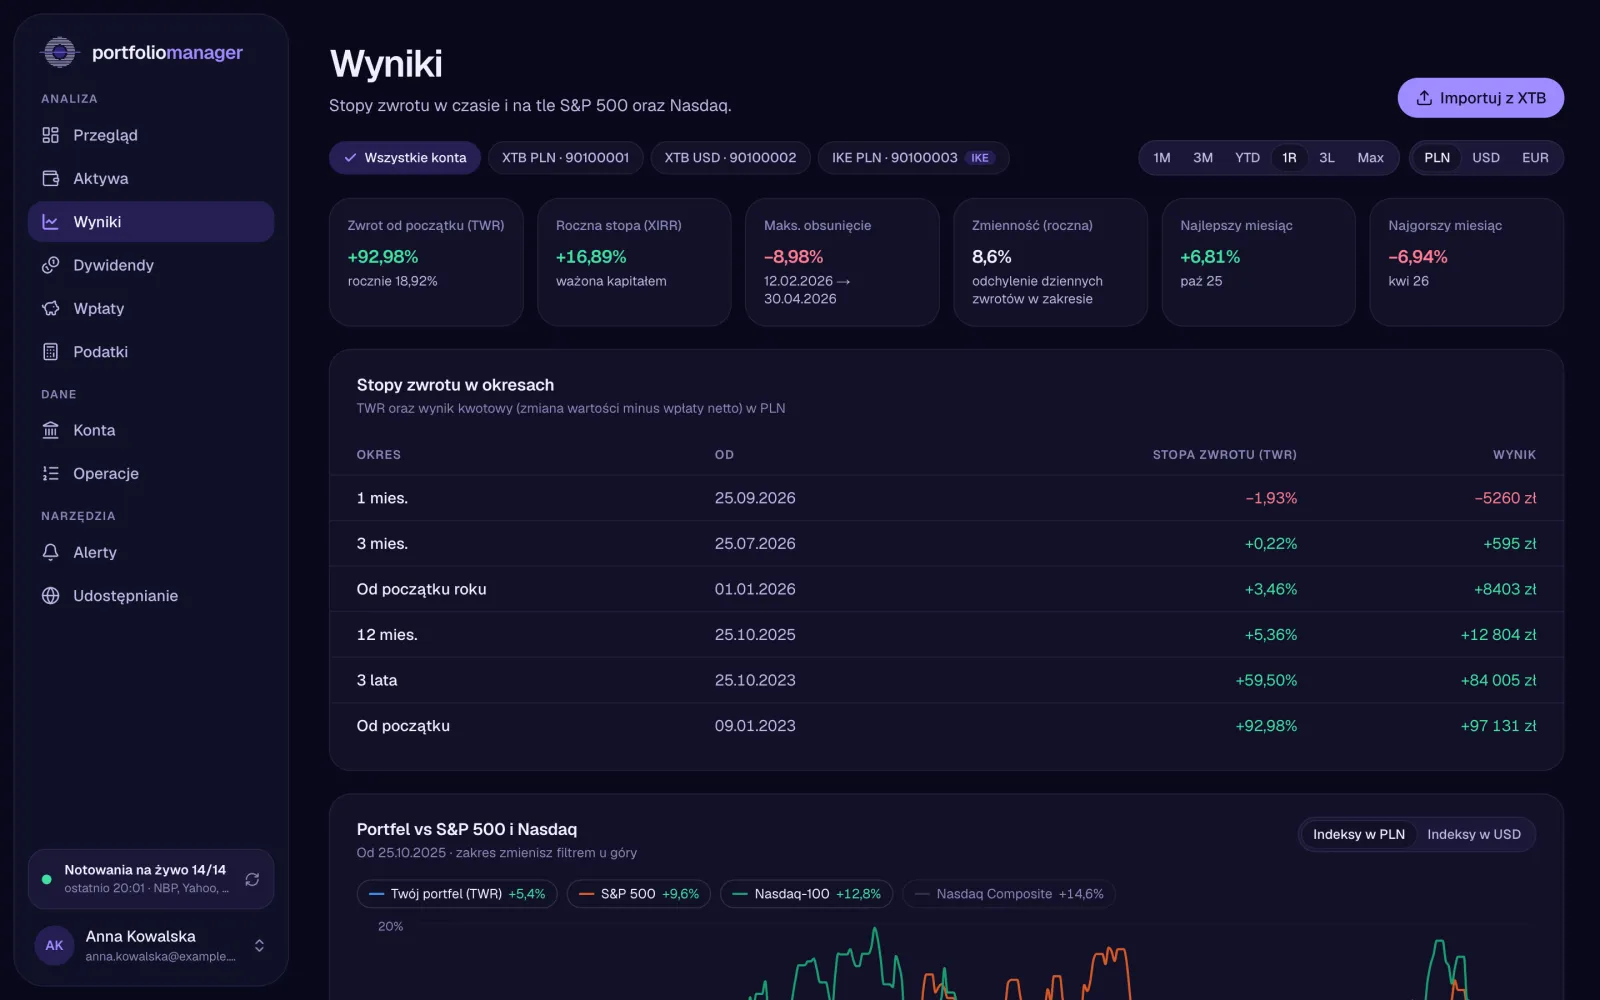The height and width of the screenshot is (1000, 1600).
Task: Open Przegląd via its grid icon
Action: point(51,135)
